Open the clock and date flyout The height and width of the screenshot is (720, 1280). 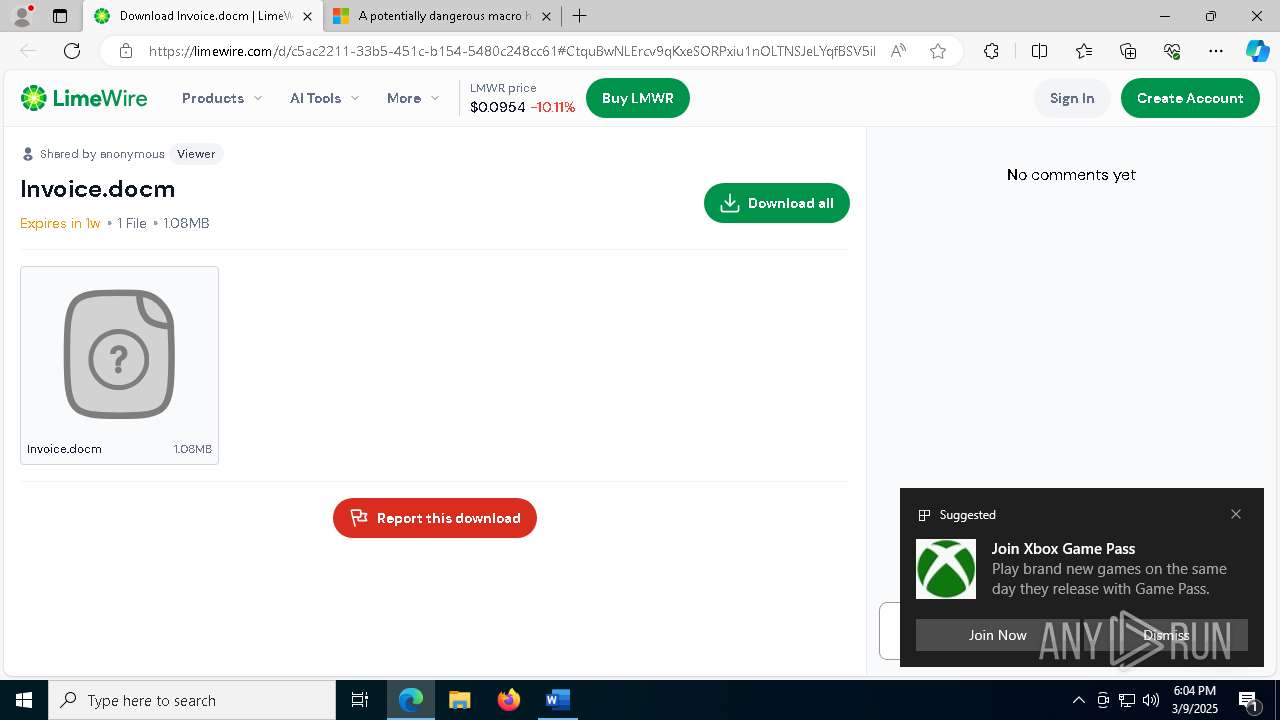point(1195,700)
